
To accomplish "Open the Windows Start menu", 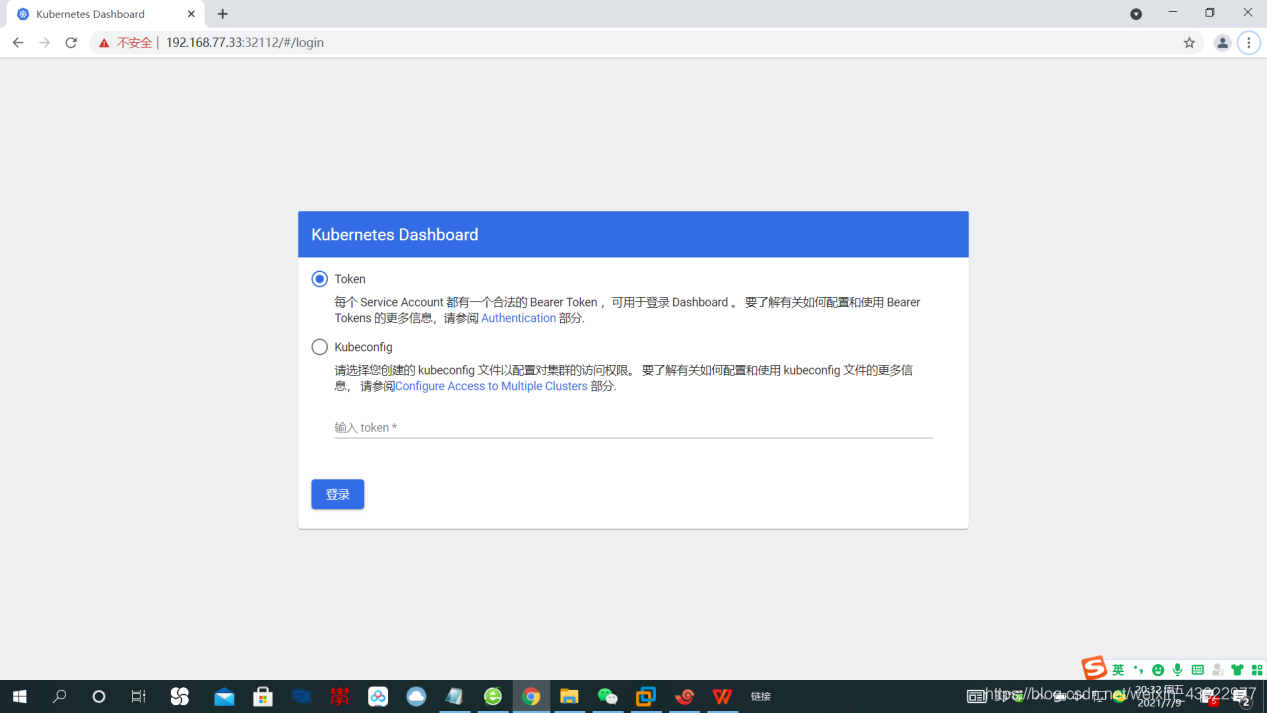I will point(19,696).
